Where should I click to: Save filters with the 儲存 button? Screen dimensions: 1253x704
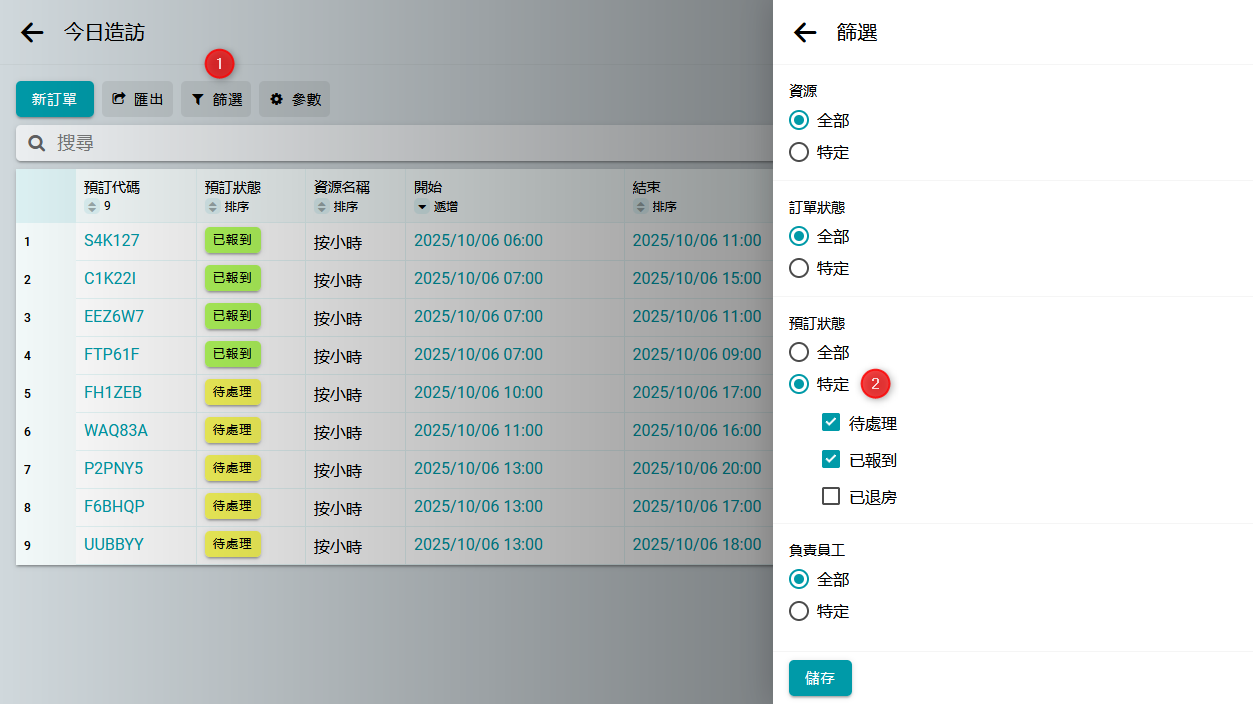pyautogui.click(x=819, y=678)
